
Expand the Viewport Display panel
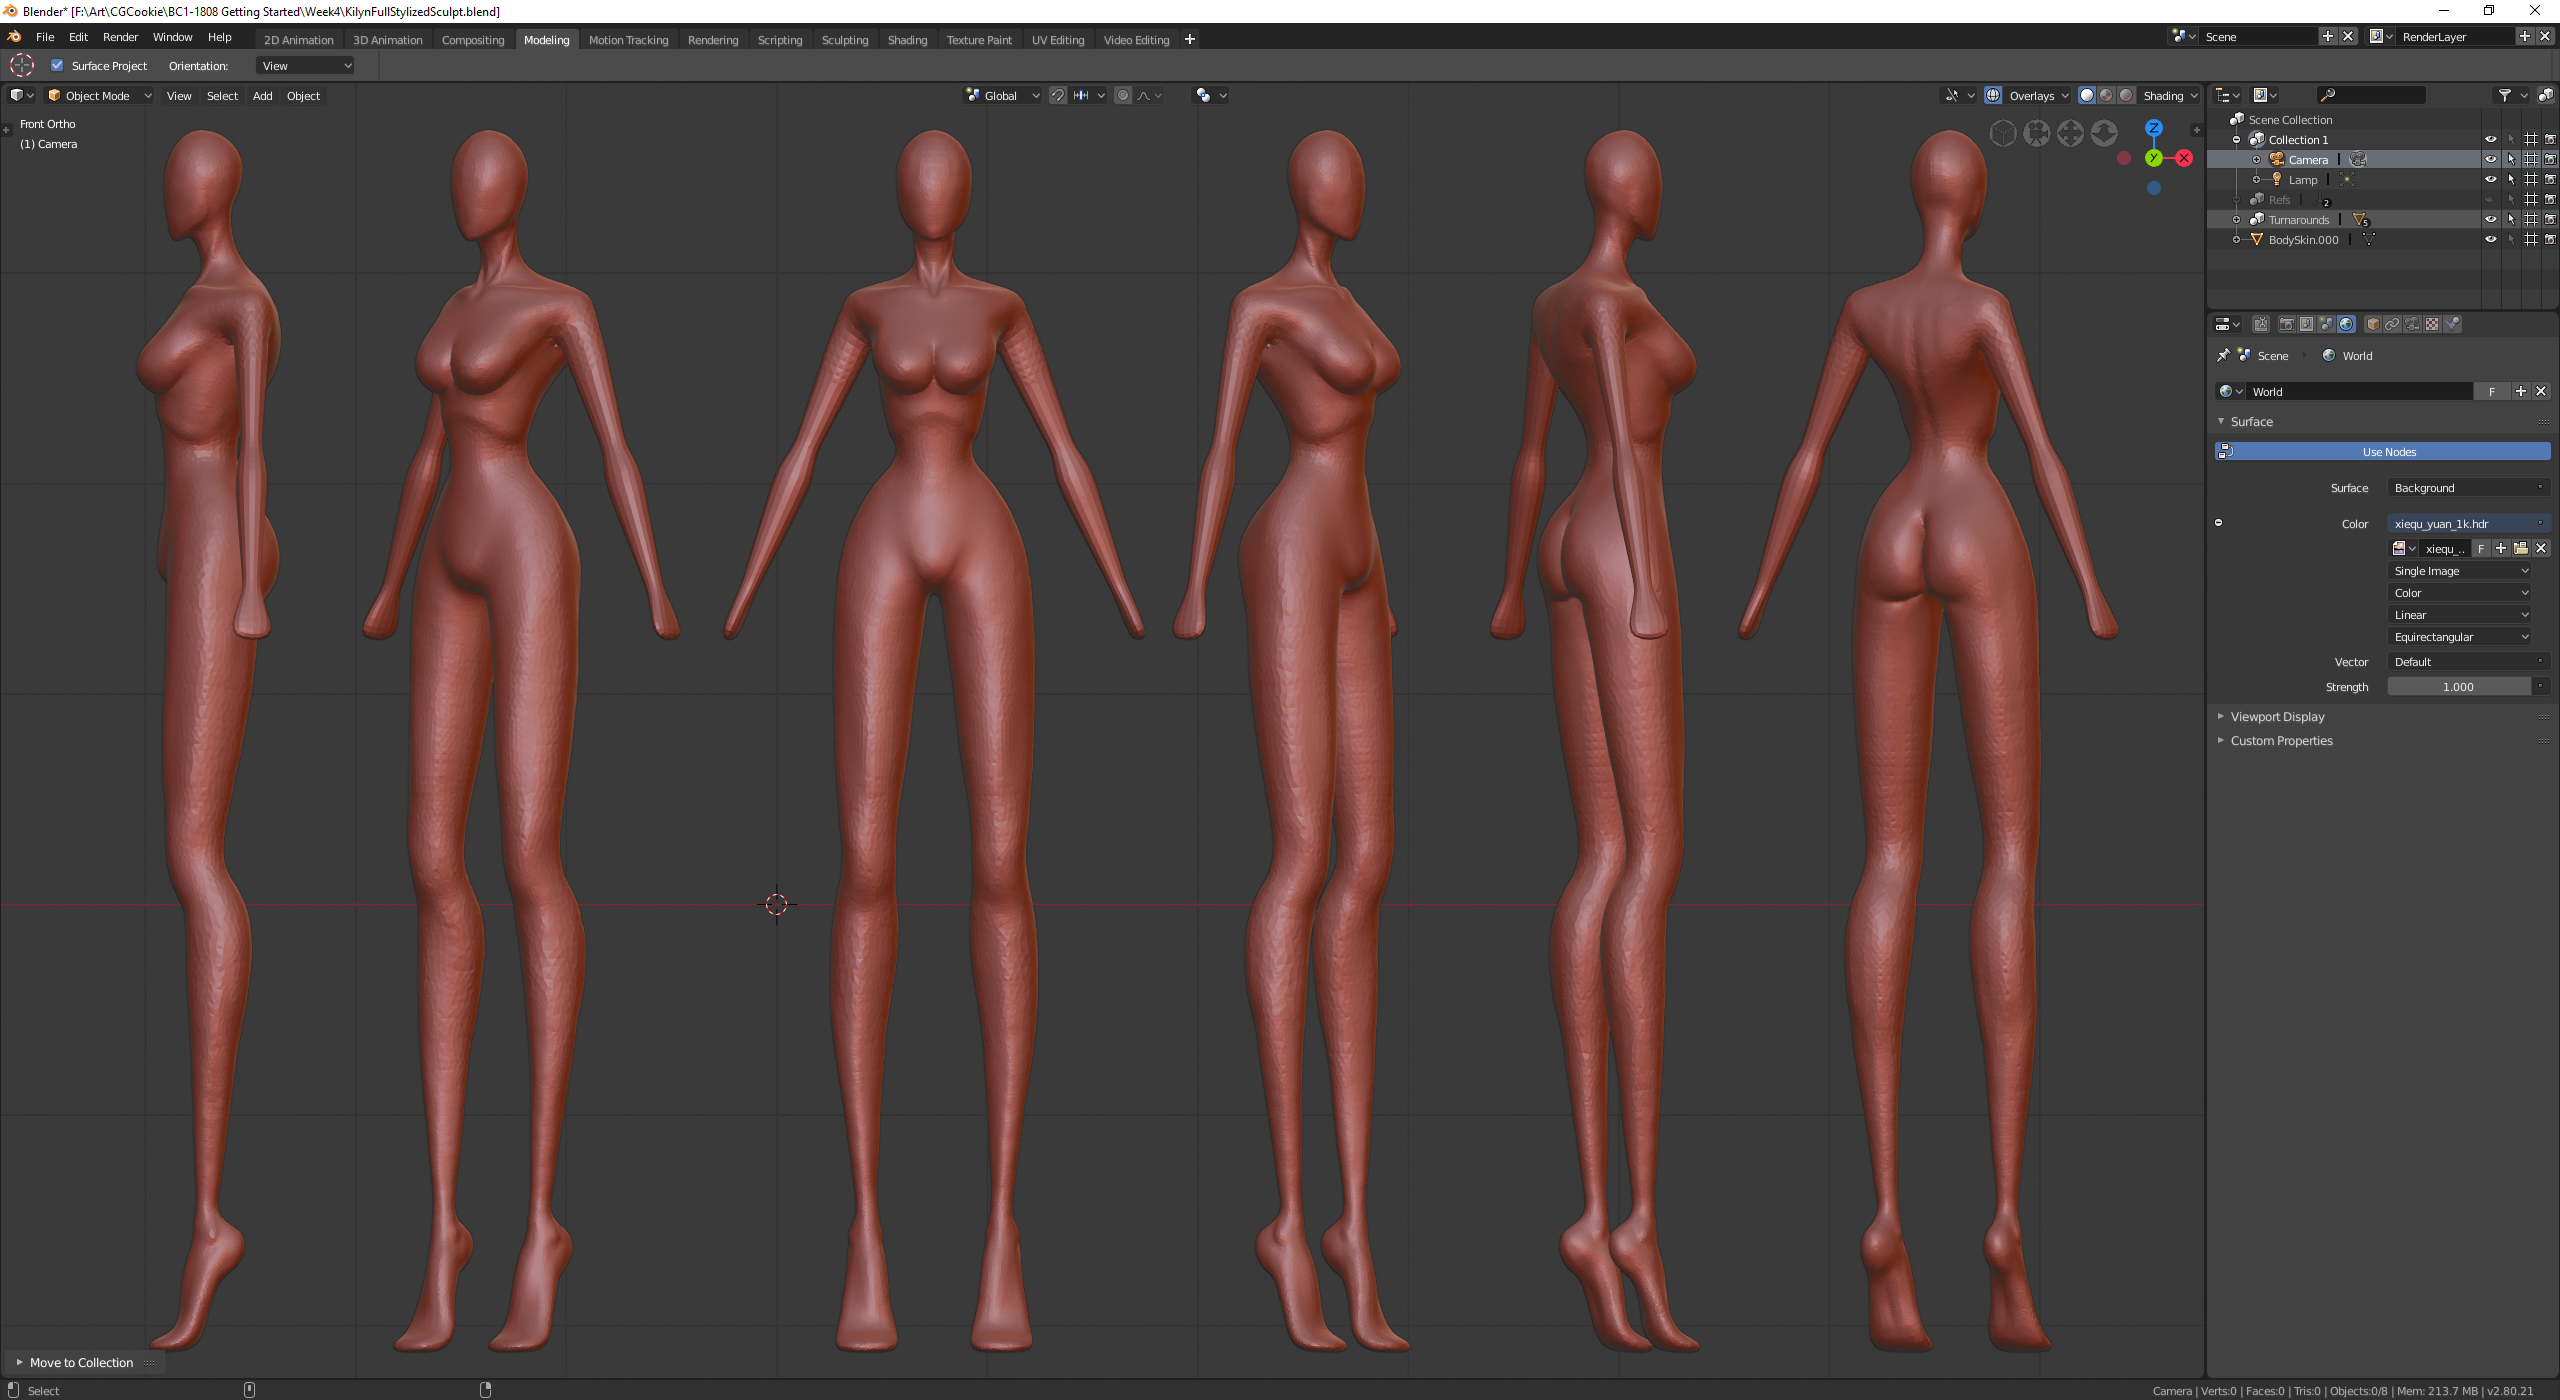click(x=2277, y=717)
